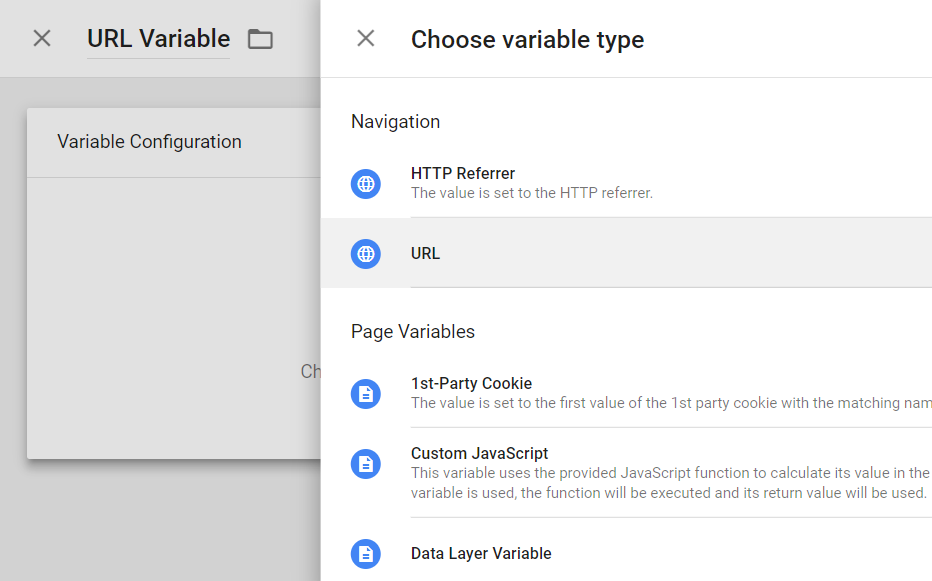
Task: Close the Choose variable type panel
Action: [x=366, y=39]
